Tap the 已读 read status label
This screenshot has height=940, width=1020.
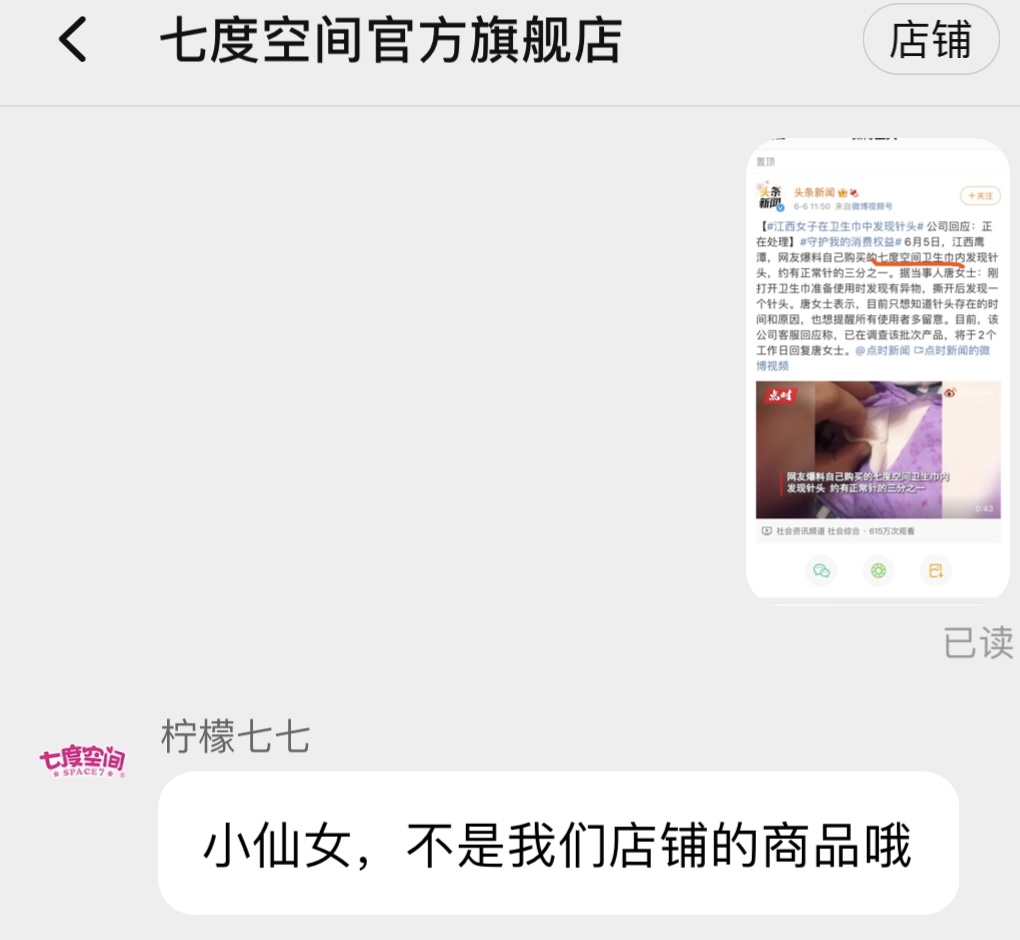coord(978,643)
